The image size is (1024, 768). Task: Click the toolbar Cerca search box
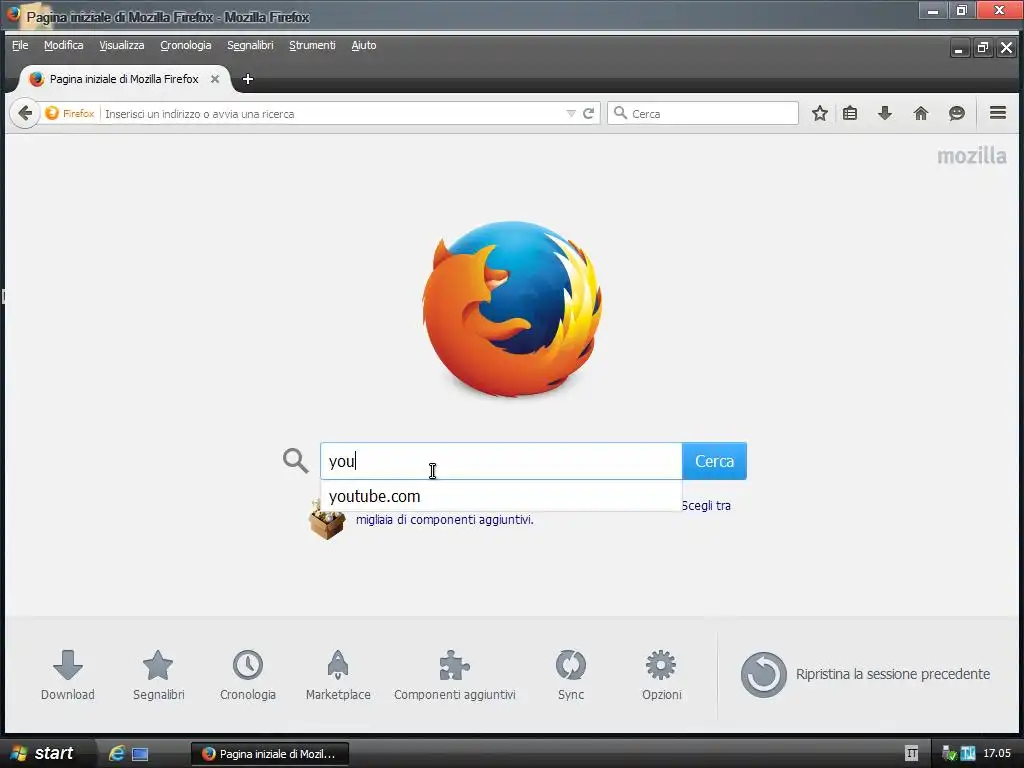pos(703,113)
